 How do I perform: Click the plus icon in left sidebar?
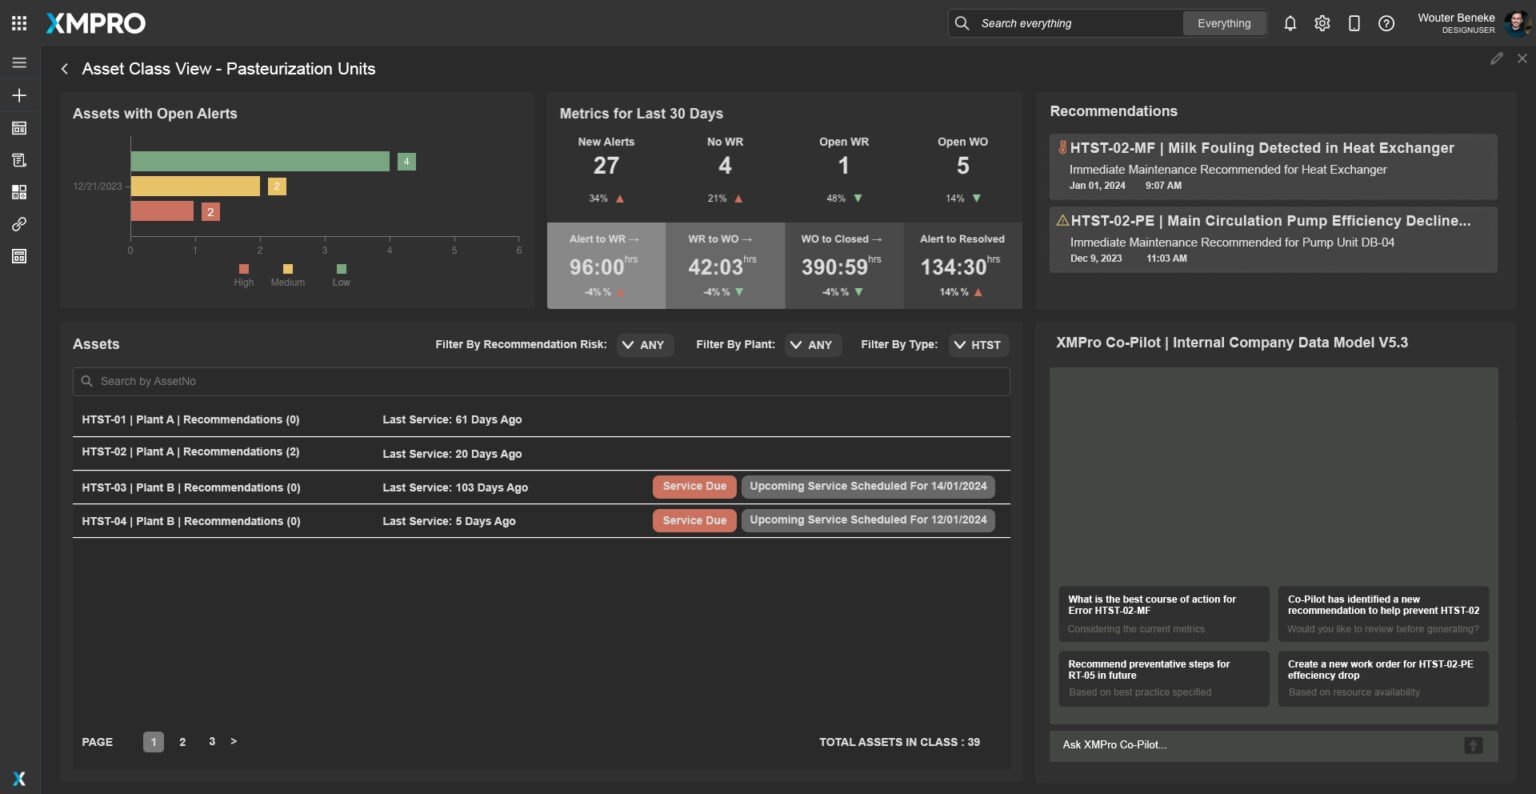tap(19, 95)
